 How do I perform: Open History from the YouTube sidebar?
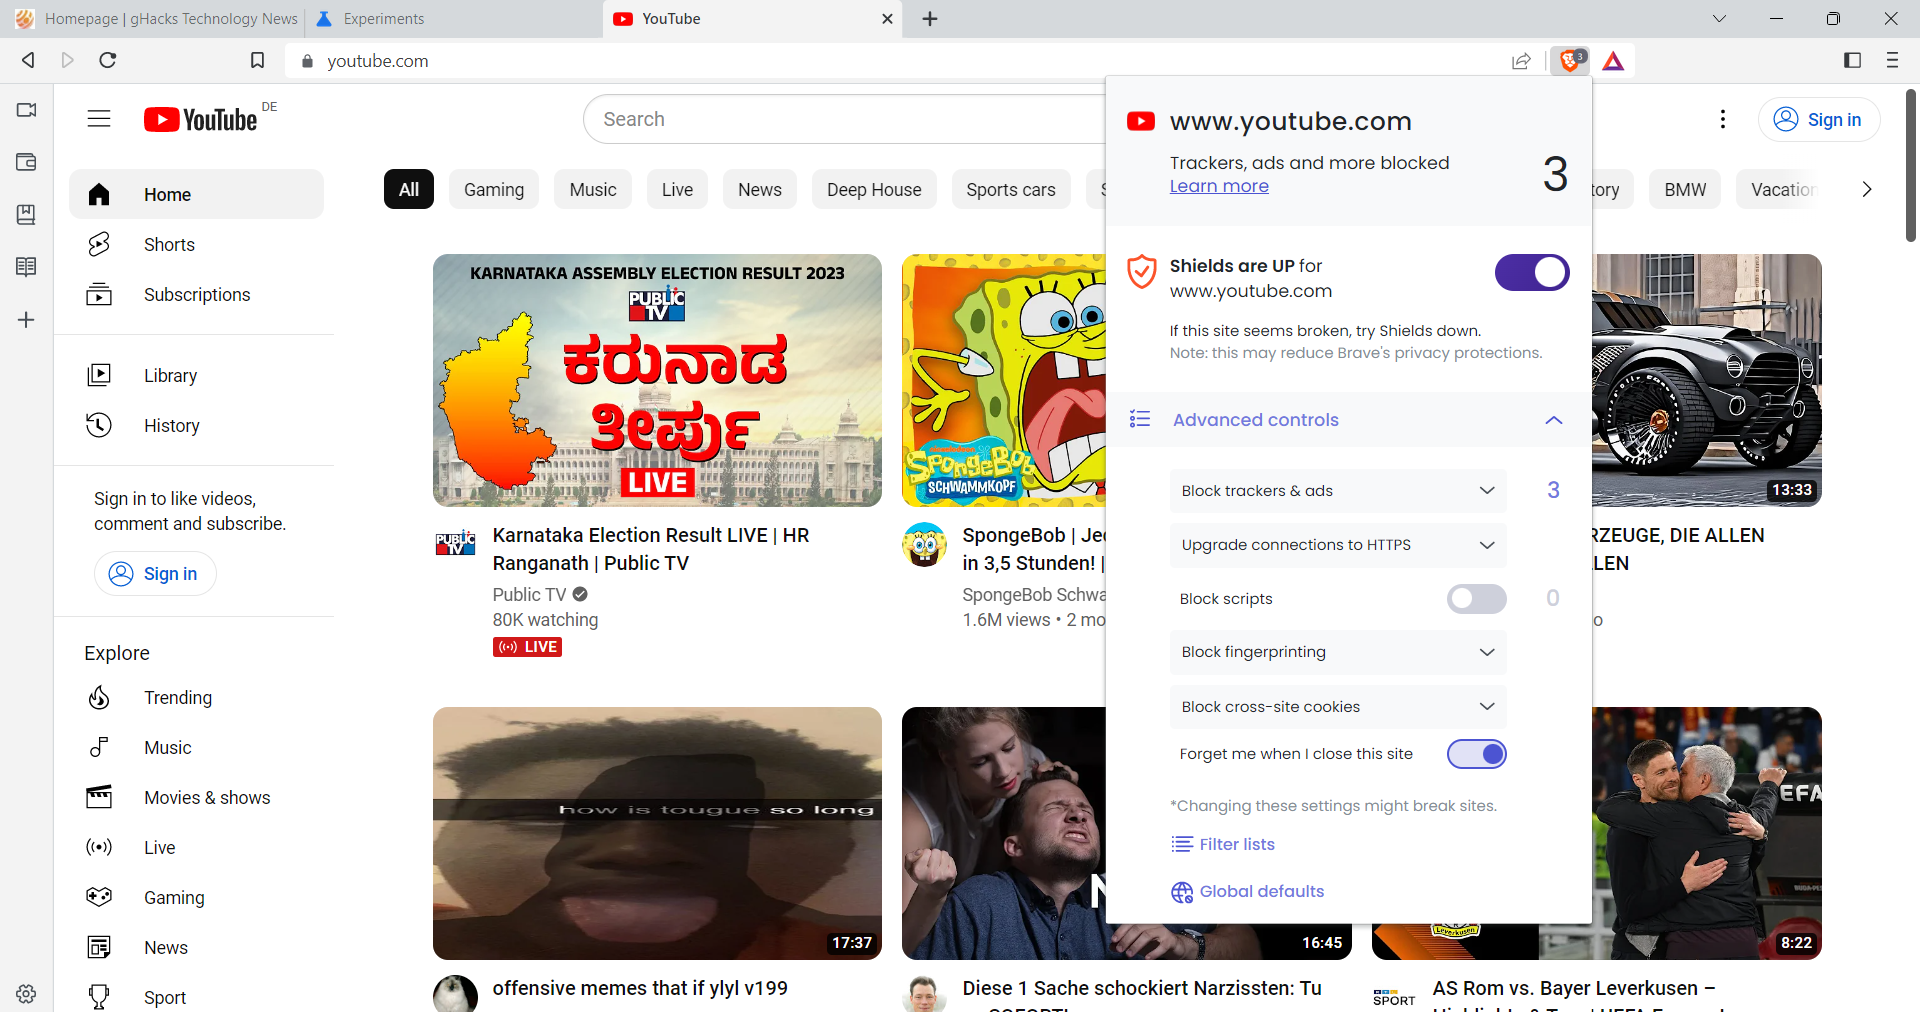171,425
